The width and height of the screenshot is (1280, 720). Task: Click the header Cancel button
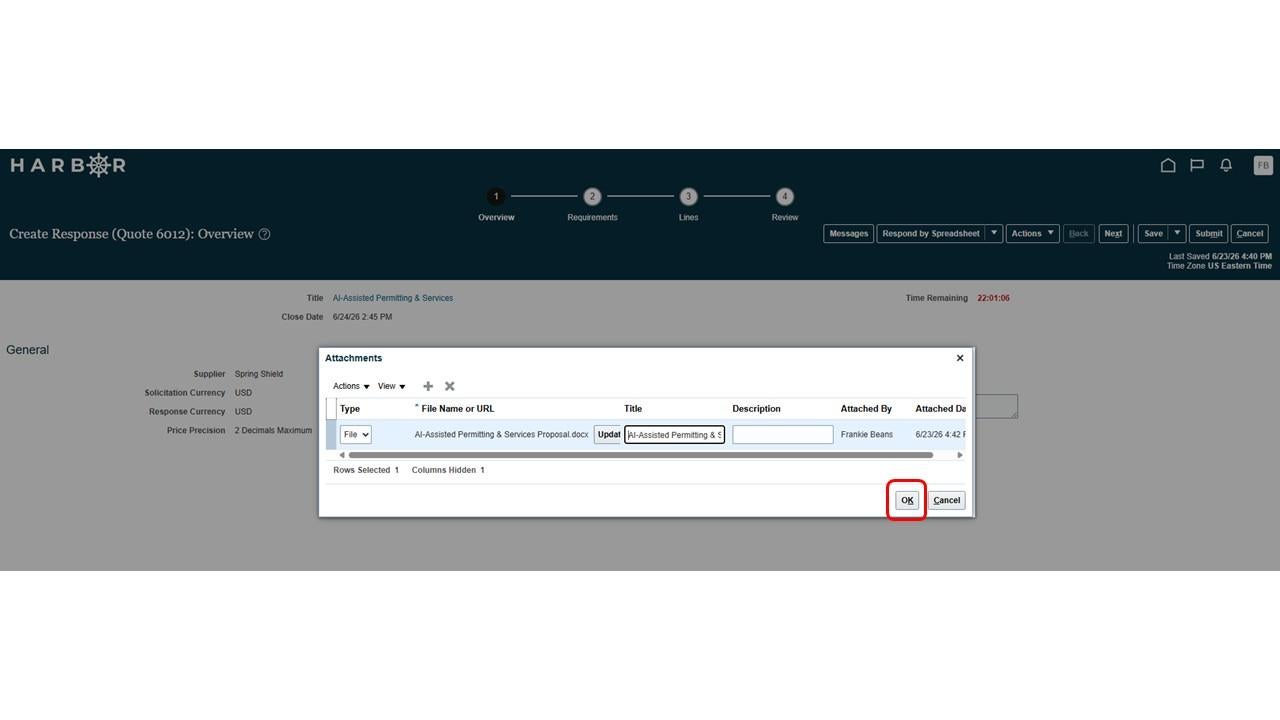pyautogui.click(x=1250, y=233)
